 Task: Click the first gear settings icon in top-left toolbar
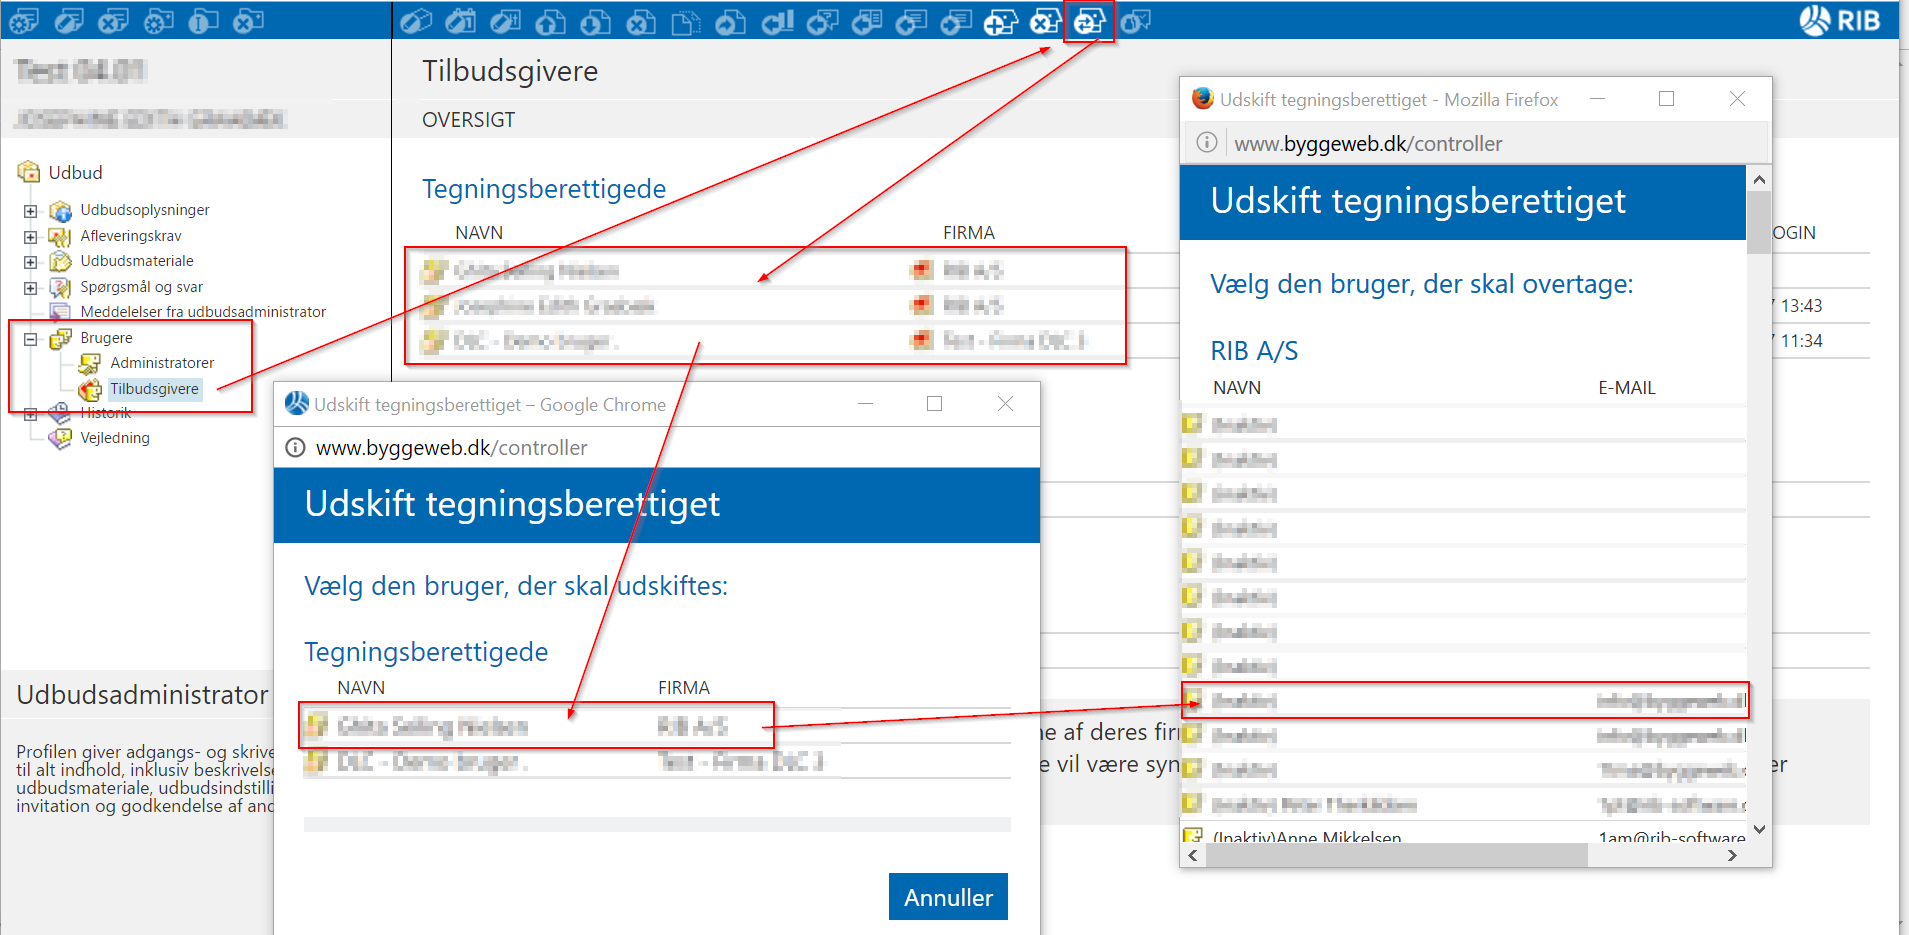coord(24,21)
